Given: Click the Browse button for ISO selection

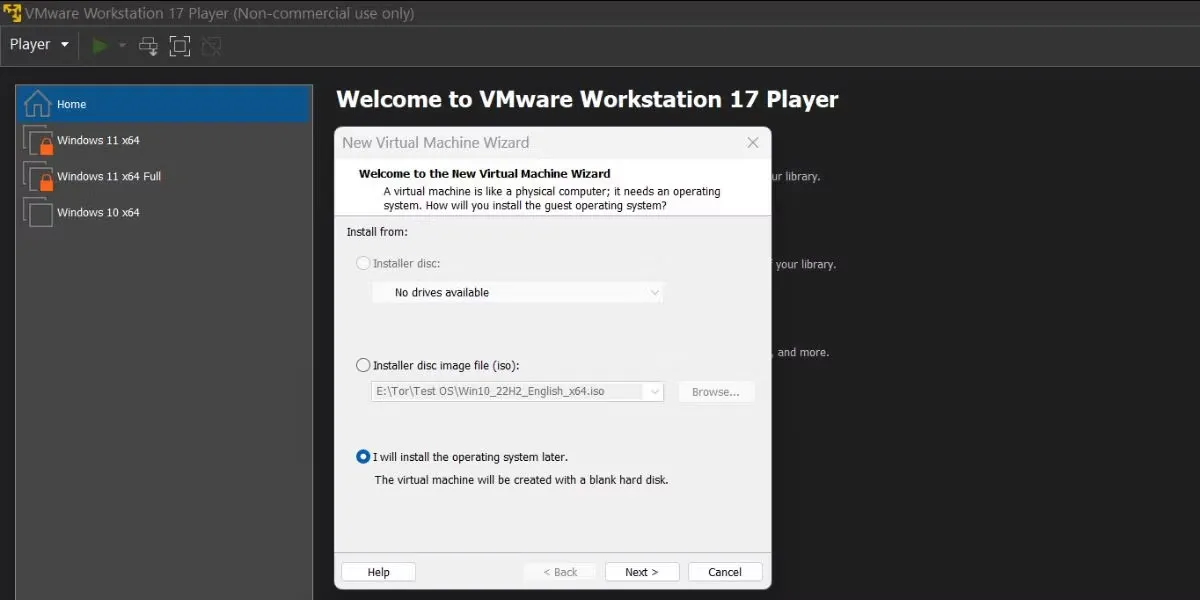Looking at the screenshot, I should coord(716,391).
